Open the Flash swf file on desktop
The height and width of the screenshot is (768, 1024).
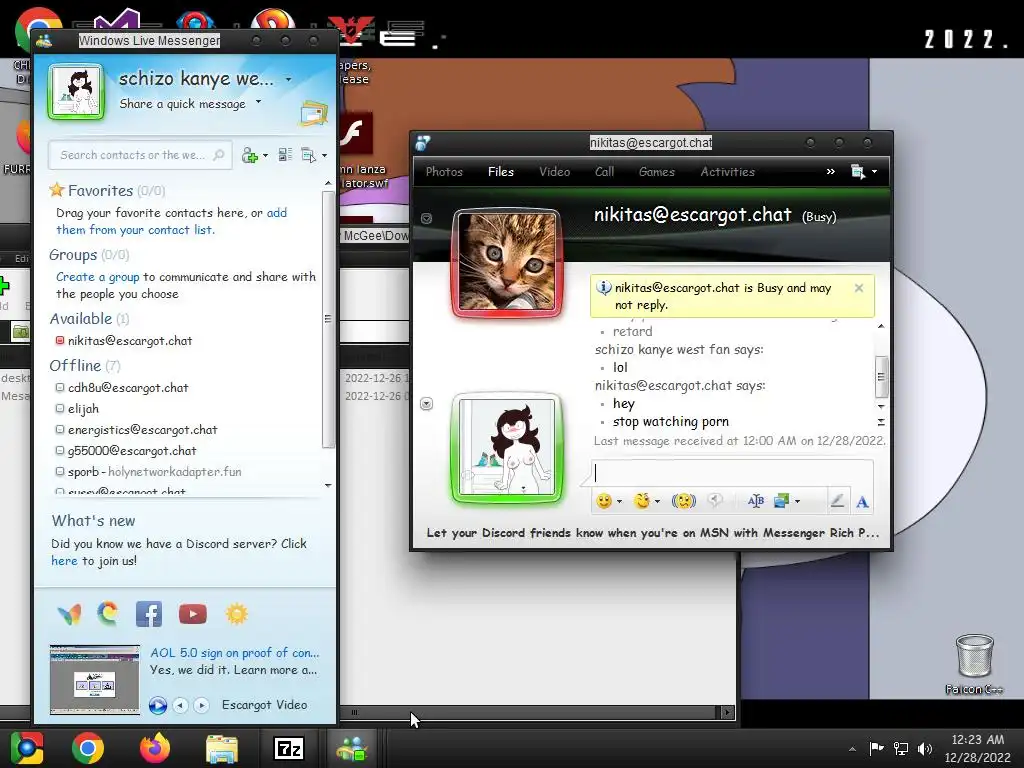(x=357, y=150)
